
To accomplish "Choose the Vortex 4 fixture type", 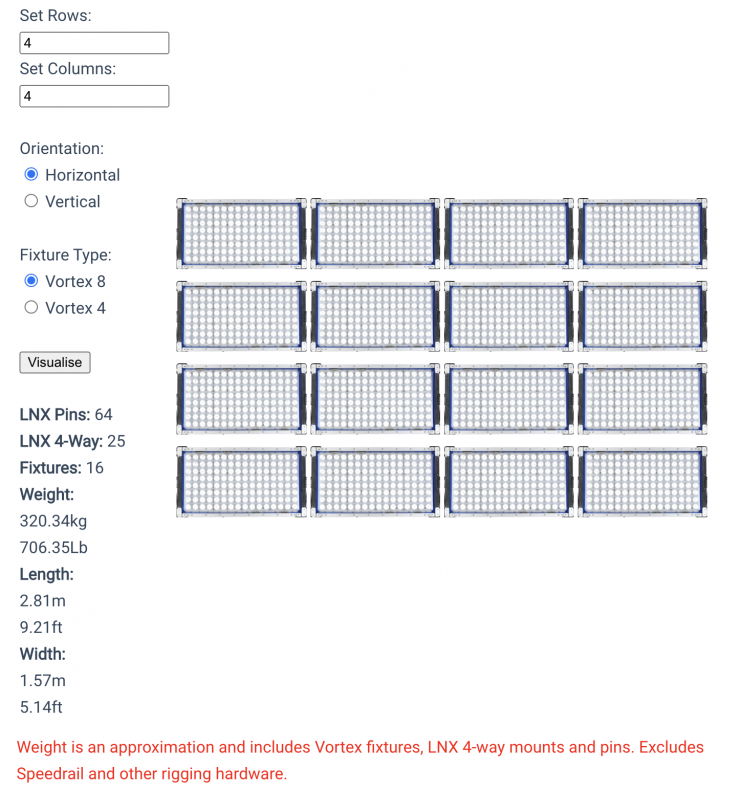I will (x=31, y=308).
